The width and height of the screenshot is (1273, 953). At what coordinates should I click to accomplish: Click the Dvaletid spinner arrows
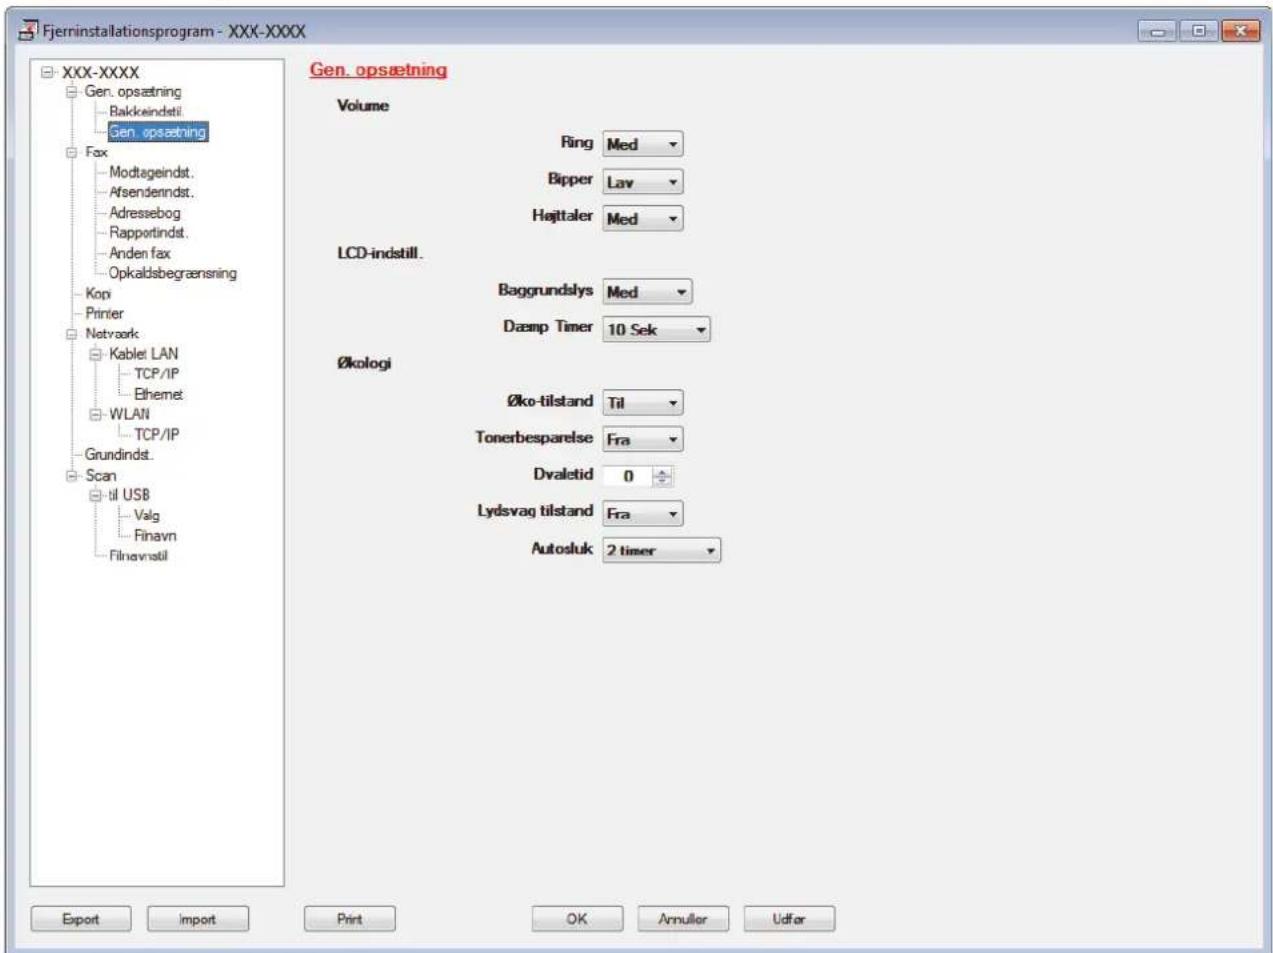[x=662, y=476]
